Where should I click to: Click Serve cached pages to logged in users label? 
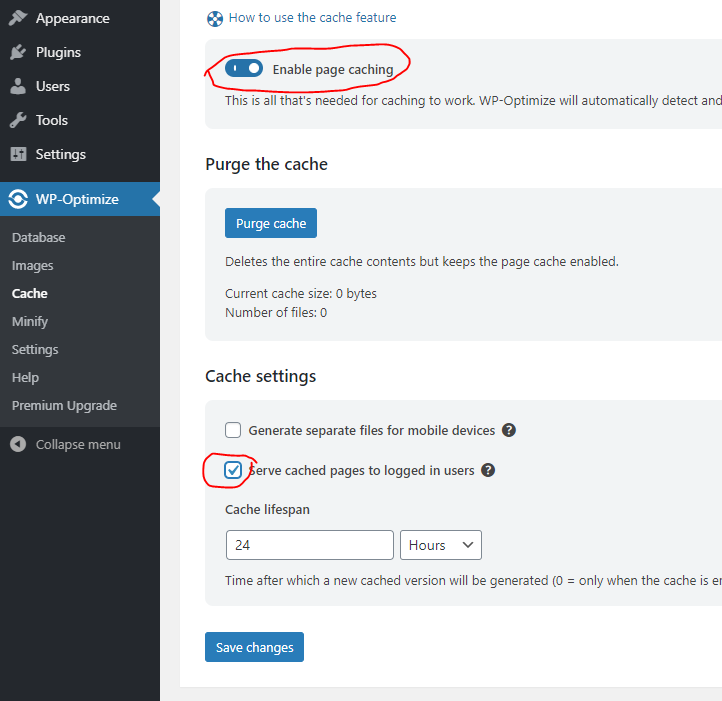[361, 470]
